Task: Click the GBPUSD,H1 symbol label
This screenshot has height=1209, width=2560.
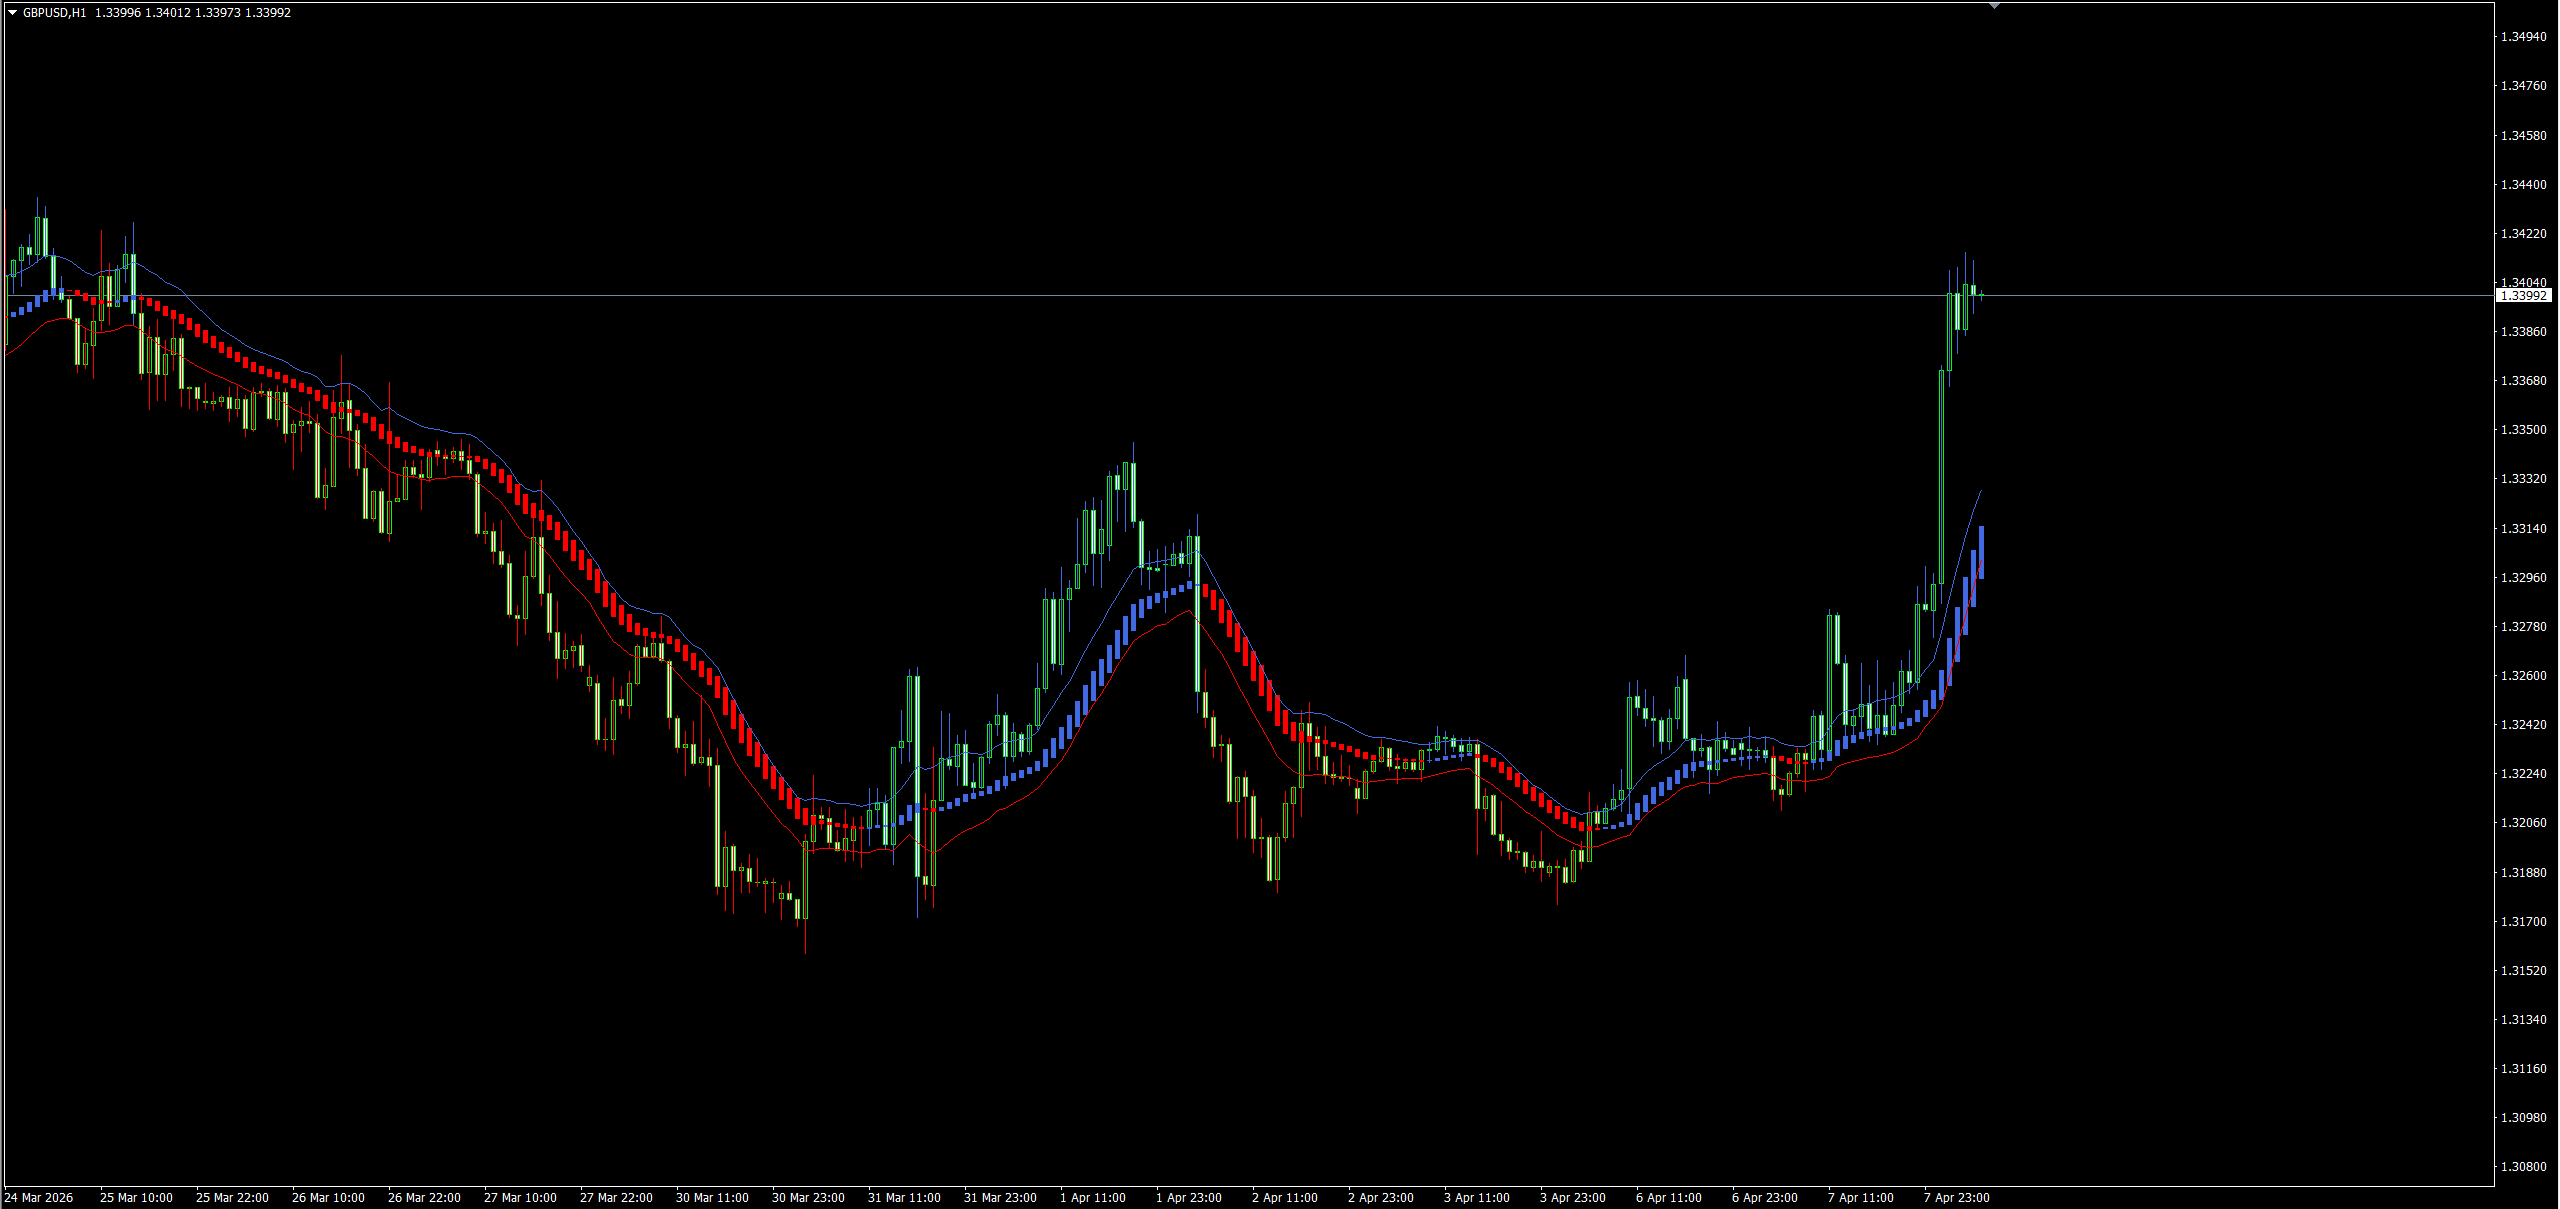Action: coord(54,13)
